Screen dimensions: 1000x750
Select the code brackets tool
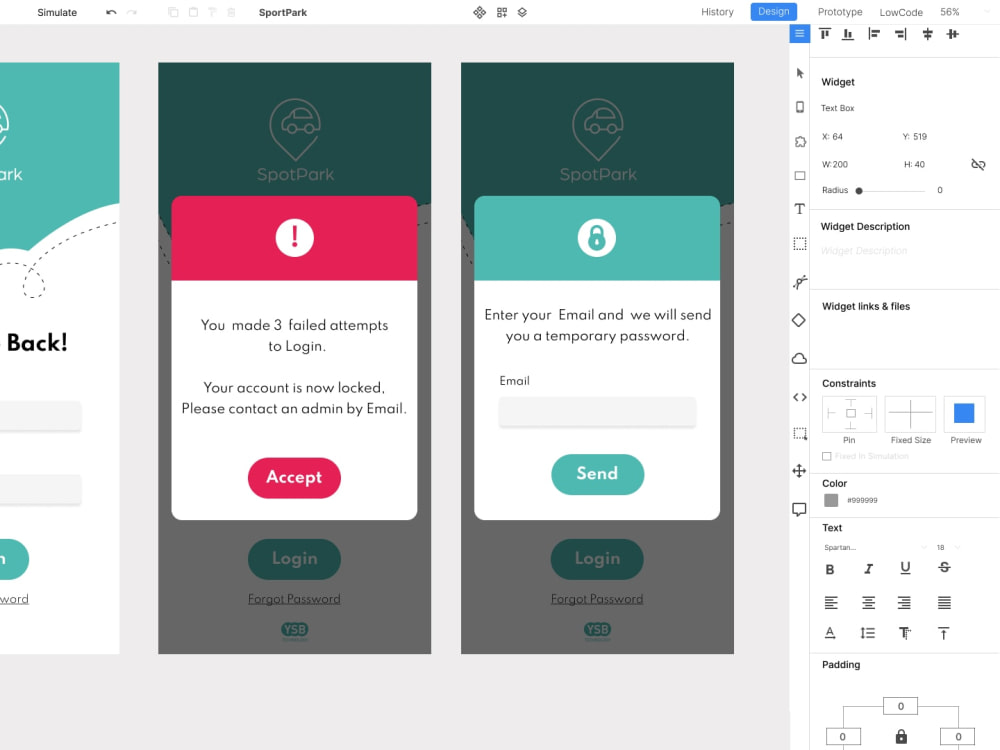799,397
